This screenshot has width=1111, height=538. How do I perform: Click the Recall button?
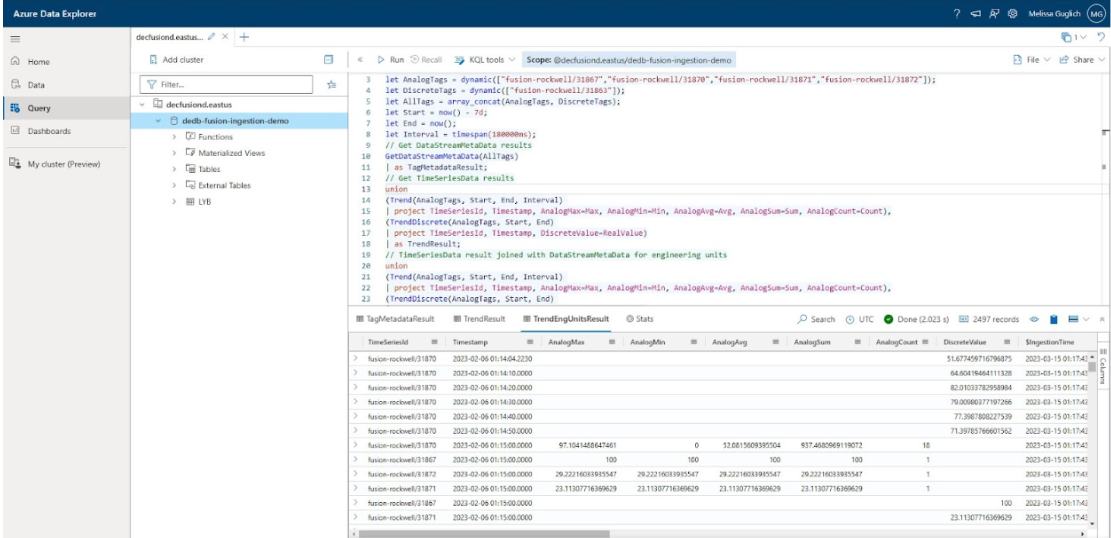[427, 60]
